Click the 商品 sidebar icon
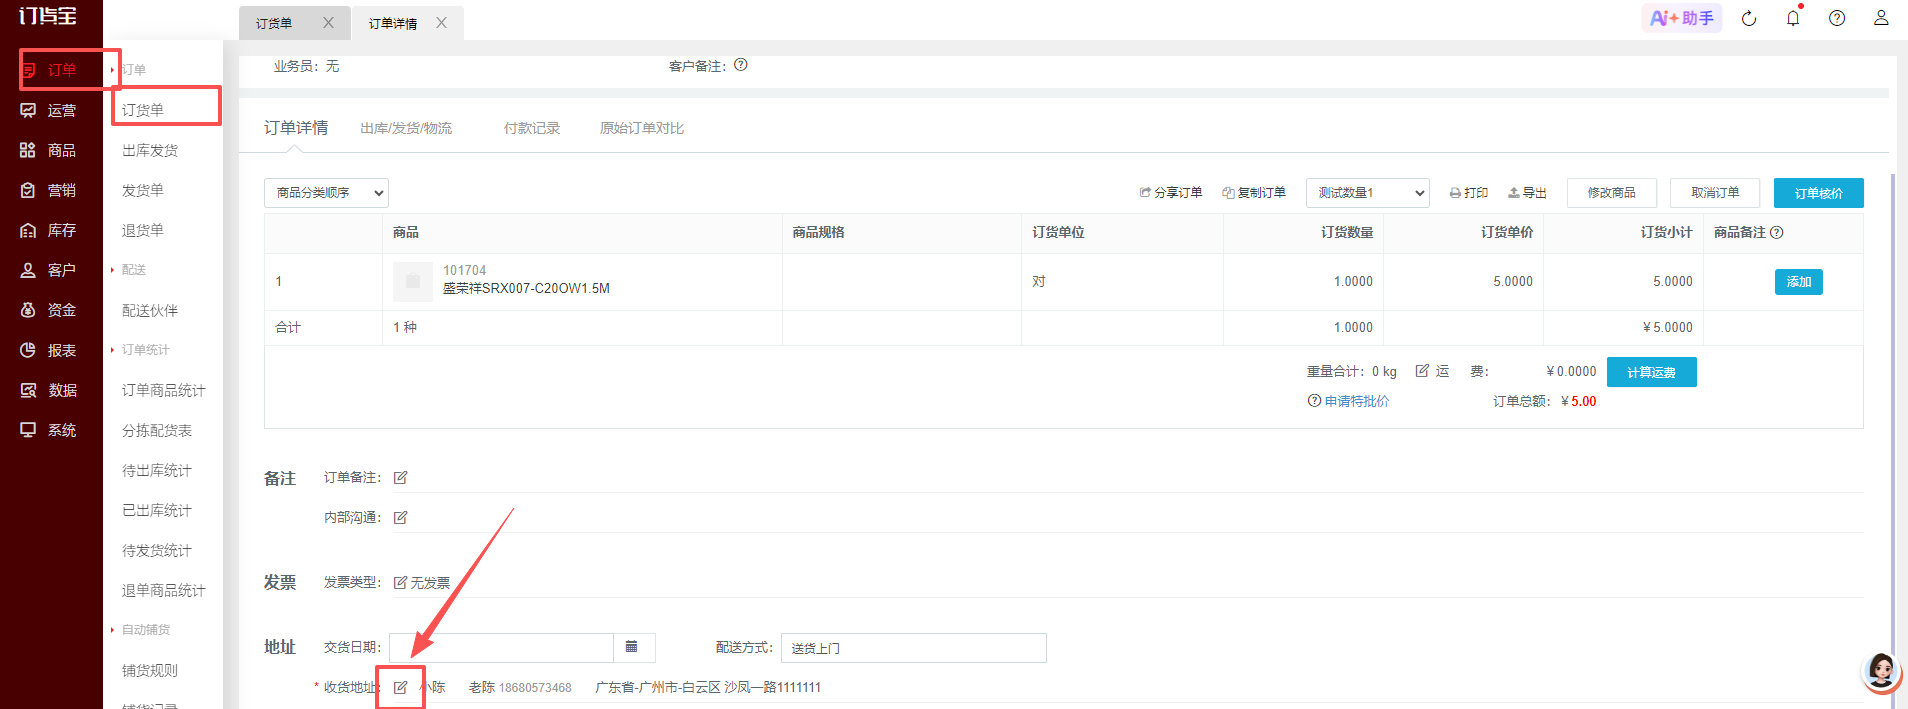1908x709 pixels. click(x=29, y=150)
